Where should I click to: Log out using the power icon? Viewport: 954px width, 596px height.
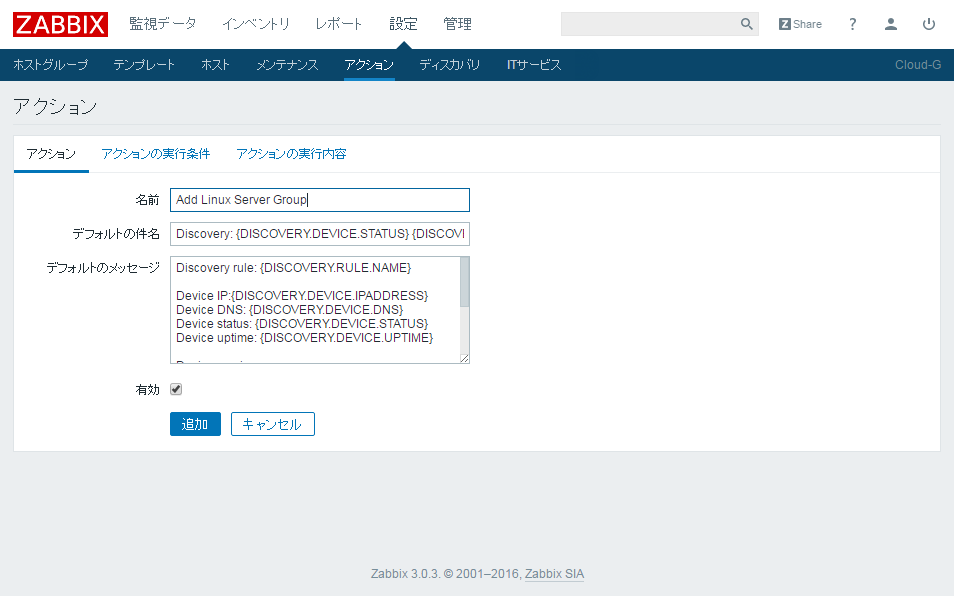pyautogui.click(x=929, y=23)
